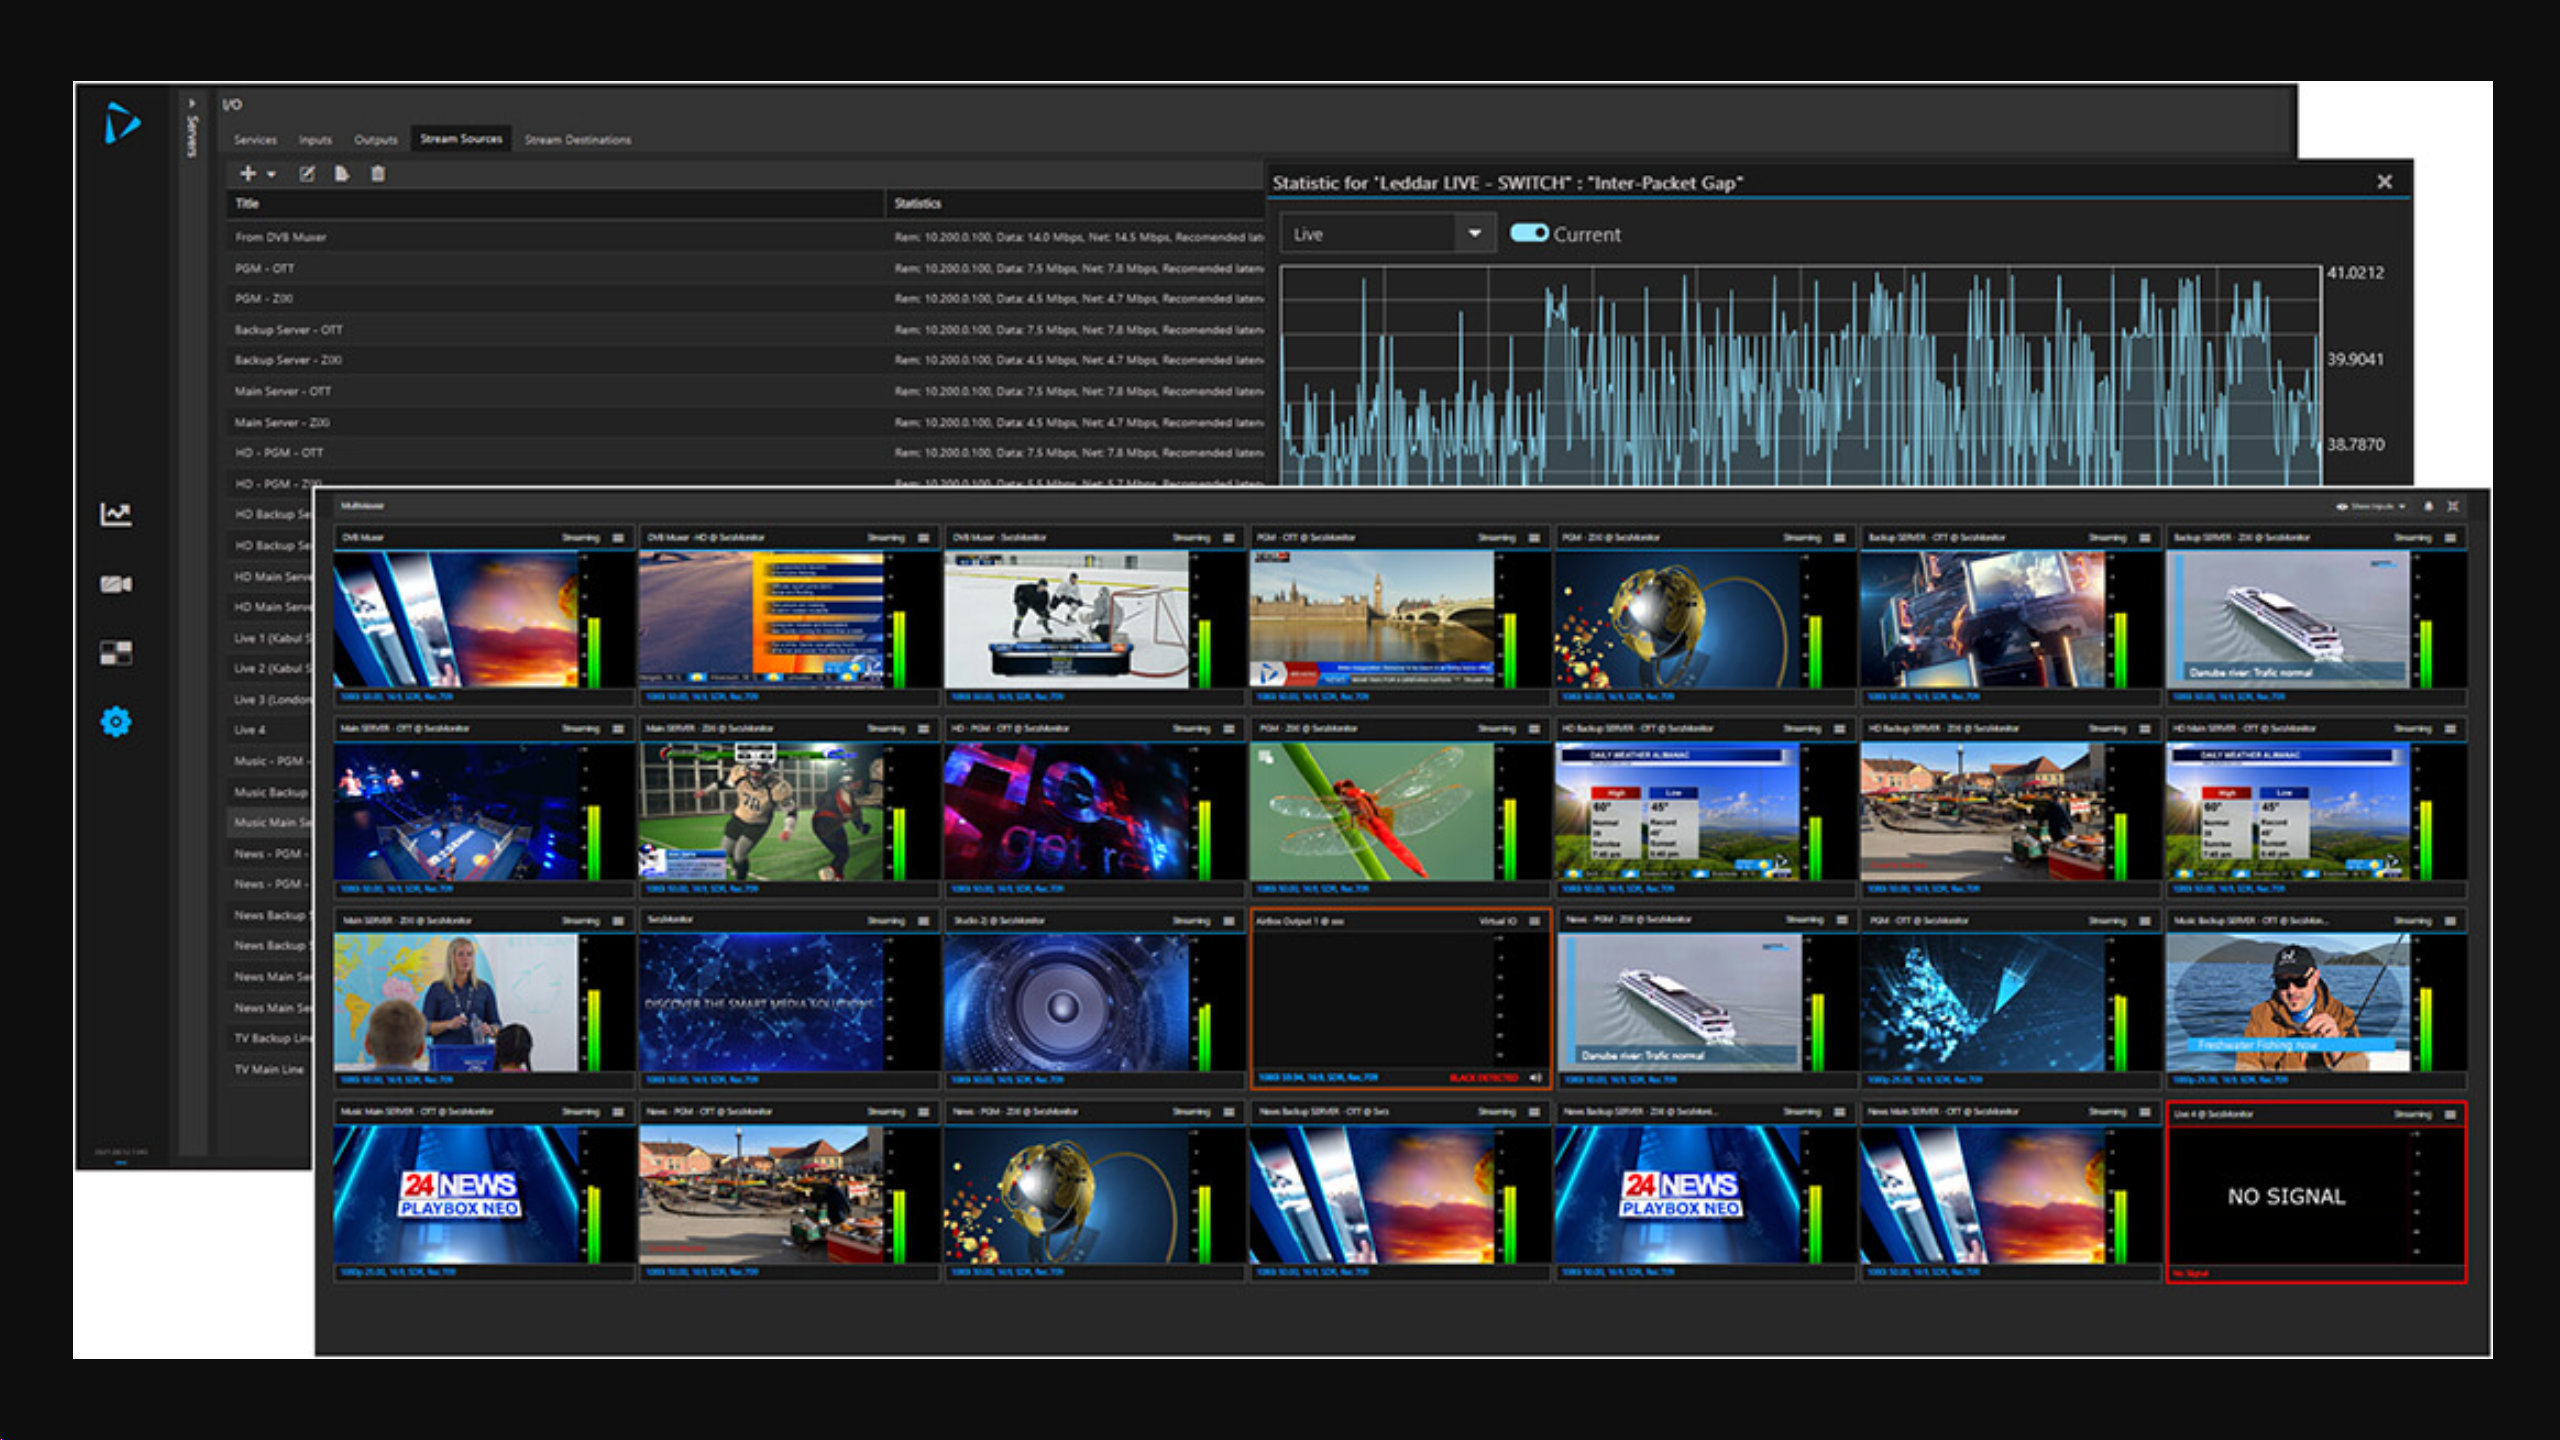This screenshot has height=1440, width=2560.
Task: Select the 'TV Main Line' row
Action: point(270,1069)
